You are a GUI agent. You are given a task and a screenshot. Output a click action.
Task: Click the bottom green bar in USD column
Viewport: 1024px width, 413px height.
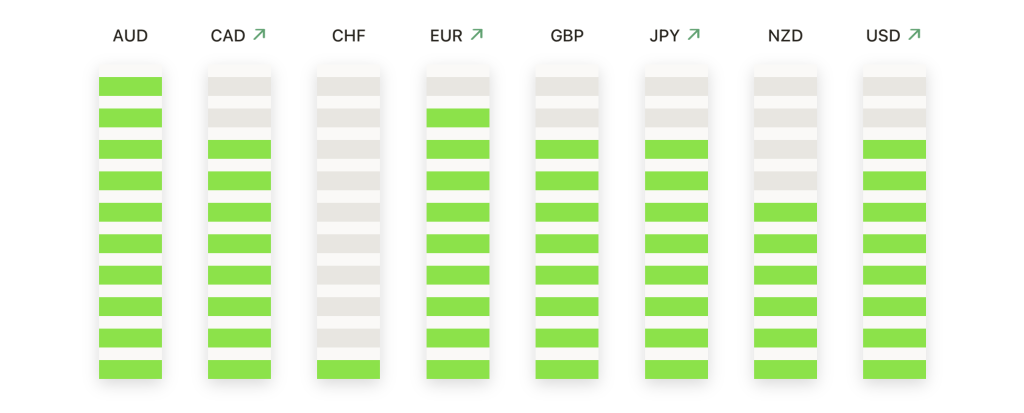click(895, 369)
